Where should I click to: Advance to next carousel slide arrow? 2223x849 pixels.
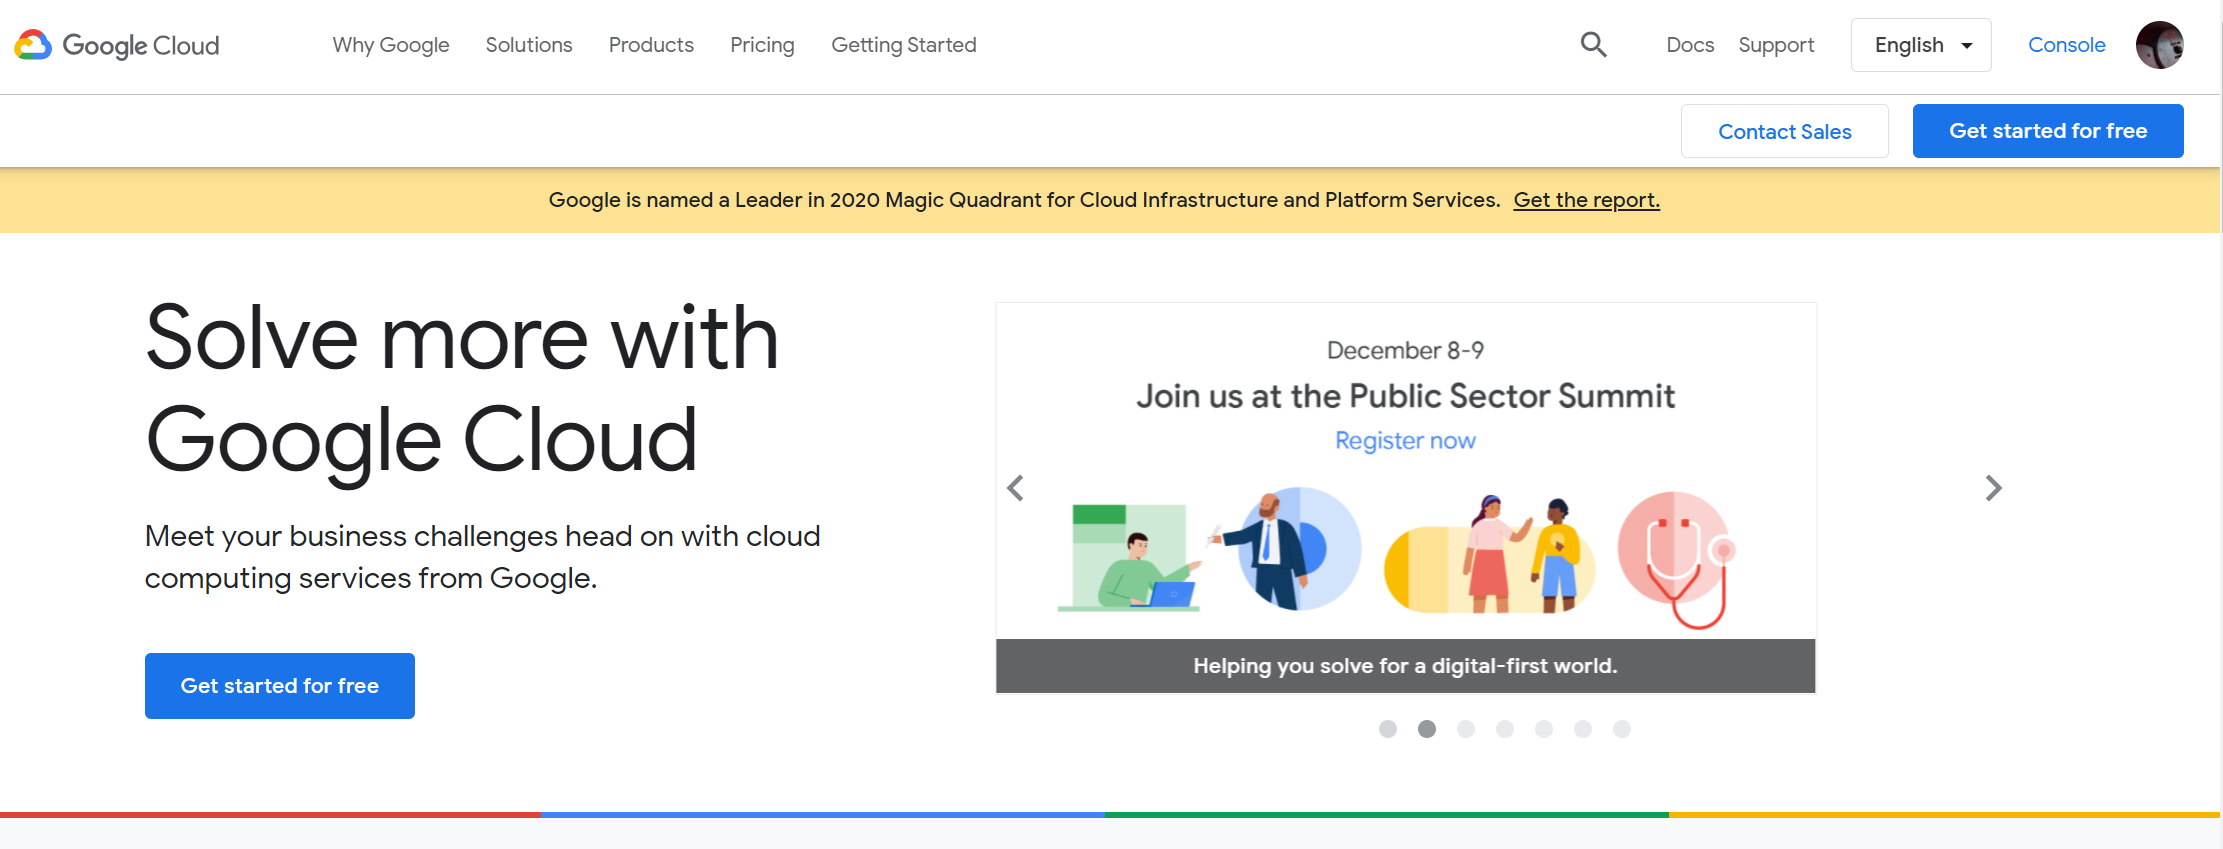tap(1993, 488)
